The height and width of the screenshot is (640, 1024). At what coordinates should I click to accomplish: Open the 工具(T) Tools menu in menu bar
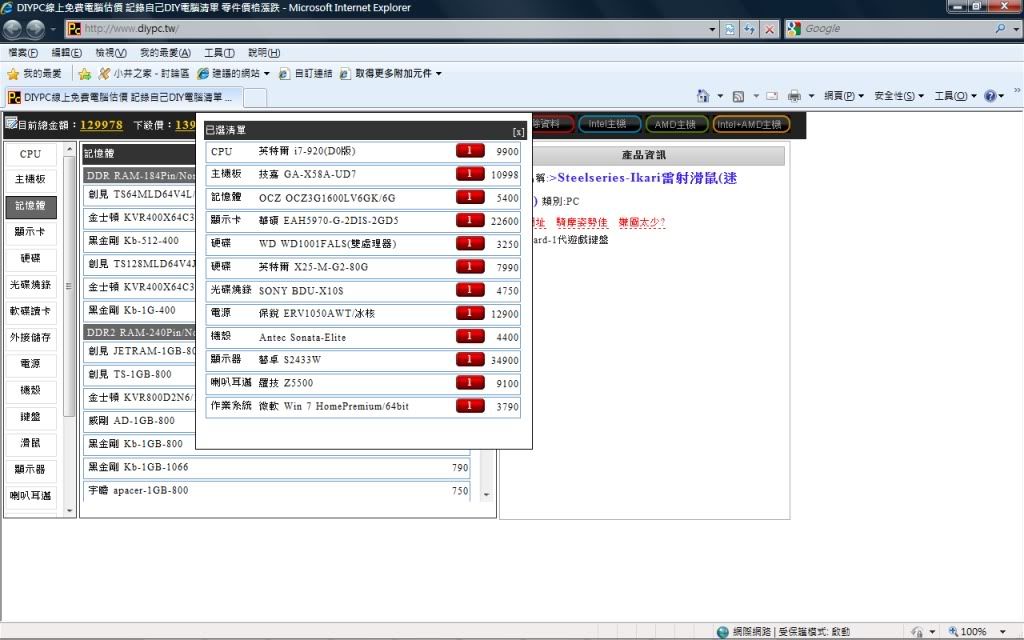coord(219,52)
